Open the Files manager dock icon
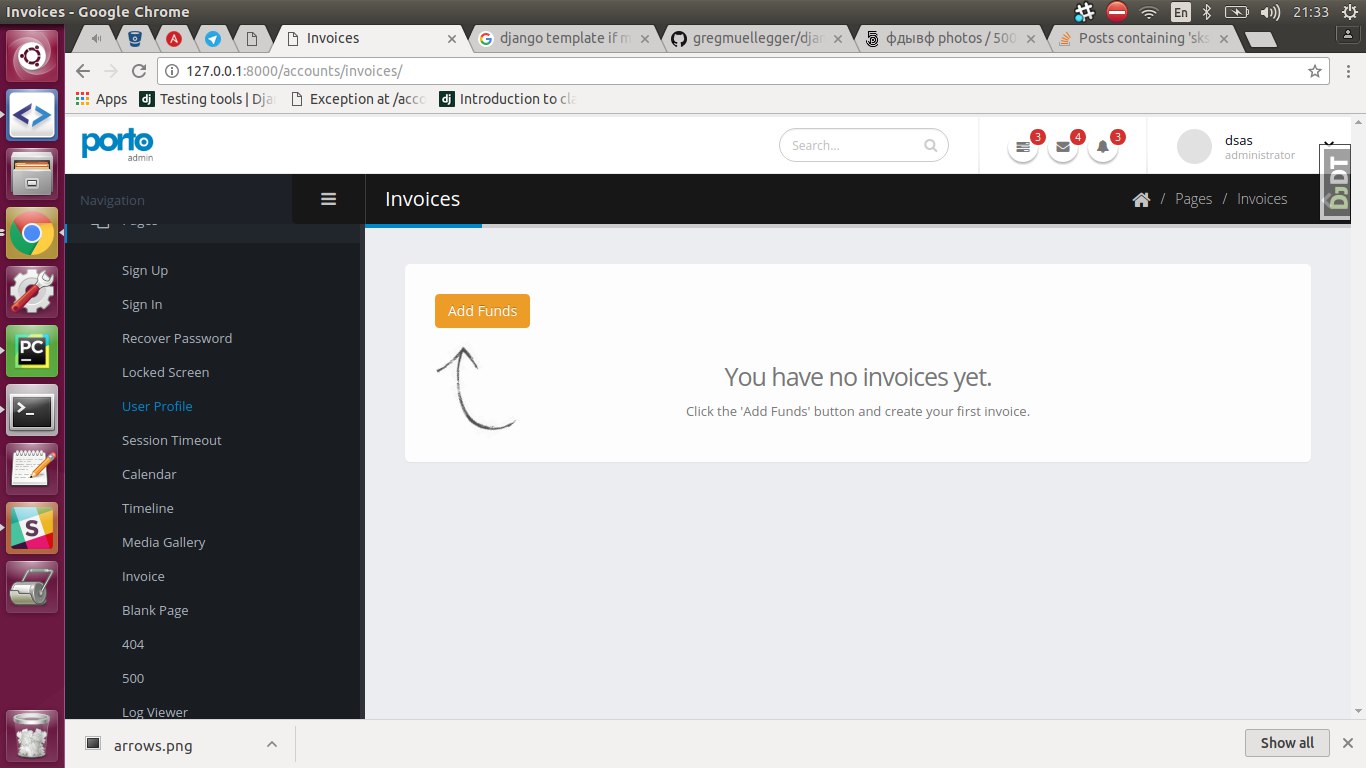This screenshot has width=1366, height=768. pos(32,174)
